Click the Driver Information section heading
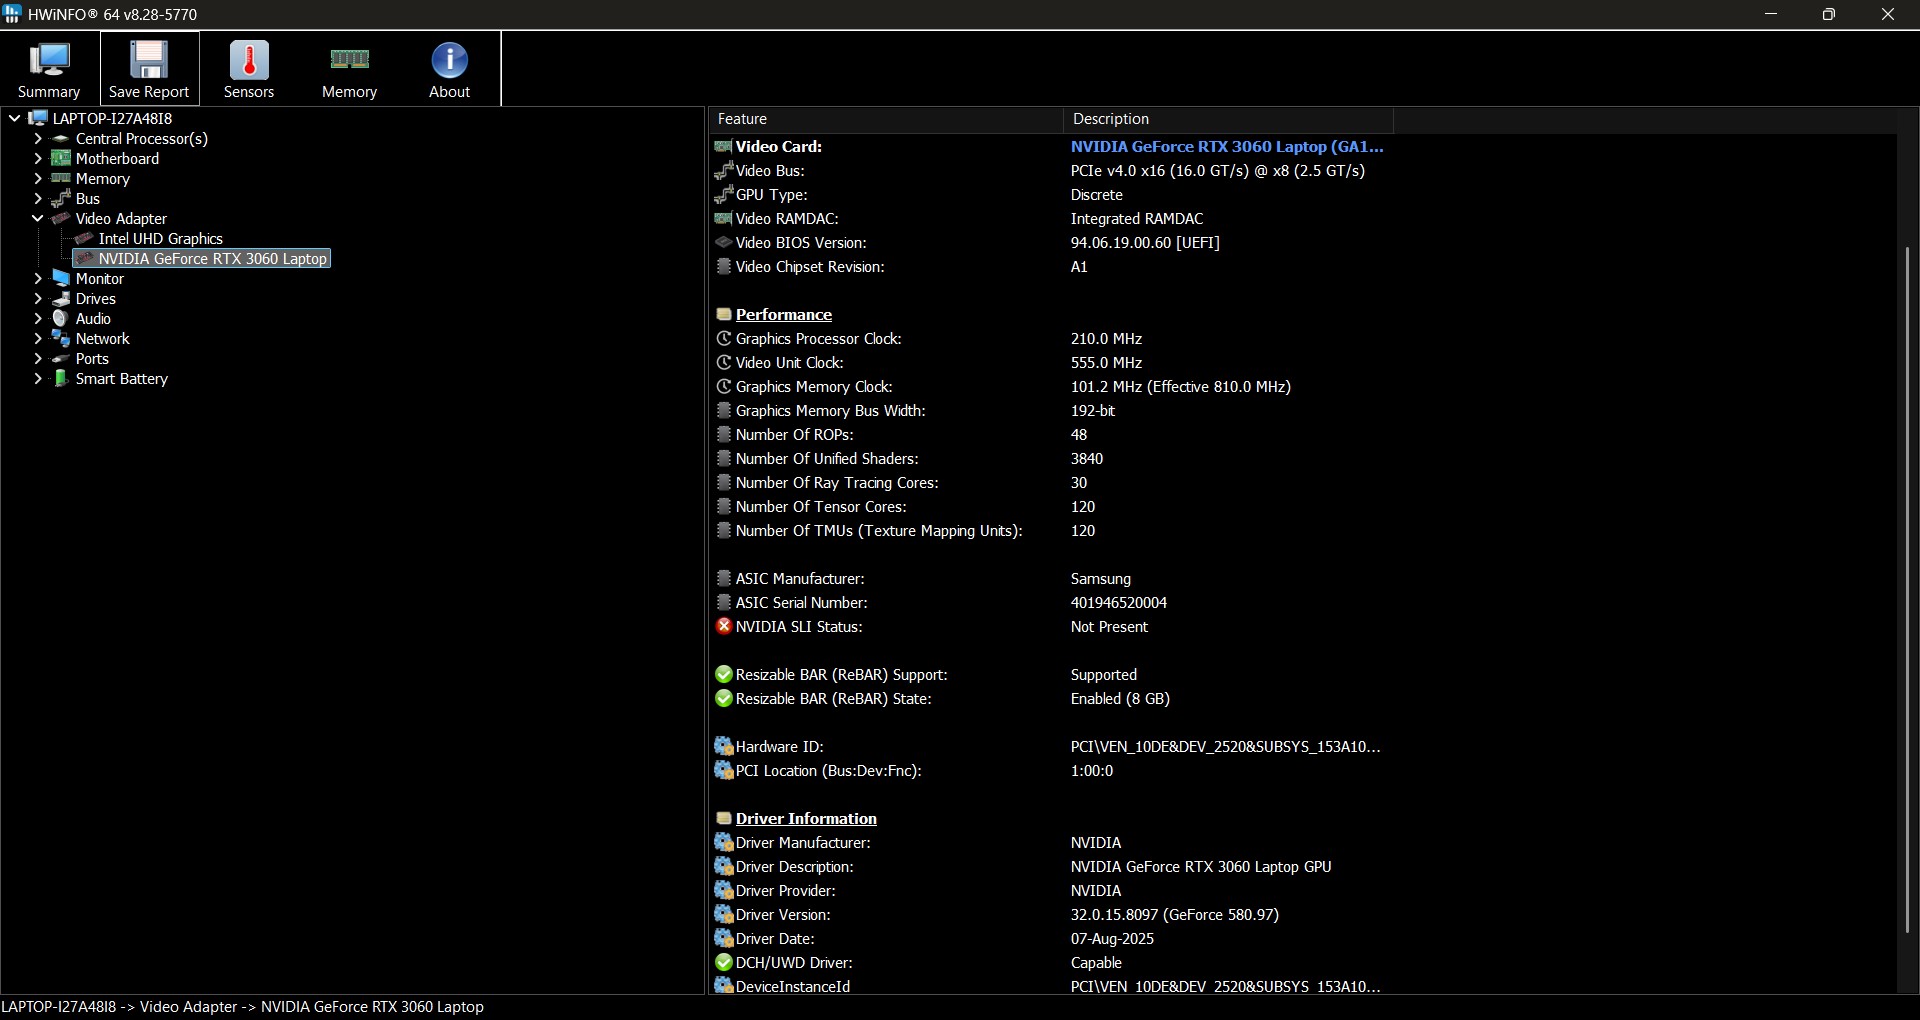 [x=806, y=818]
